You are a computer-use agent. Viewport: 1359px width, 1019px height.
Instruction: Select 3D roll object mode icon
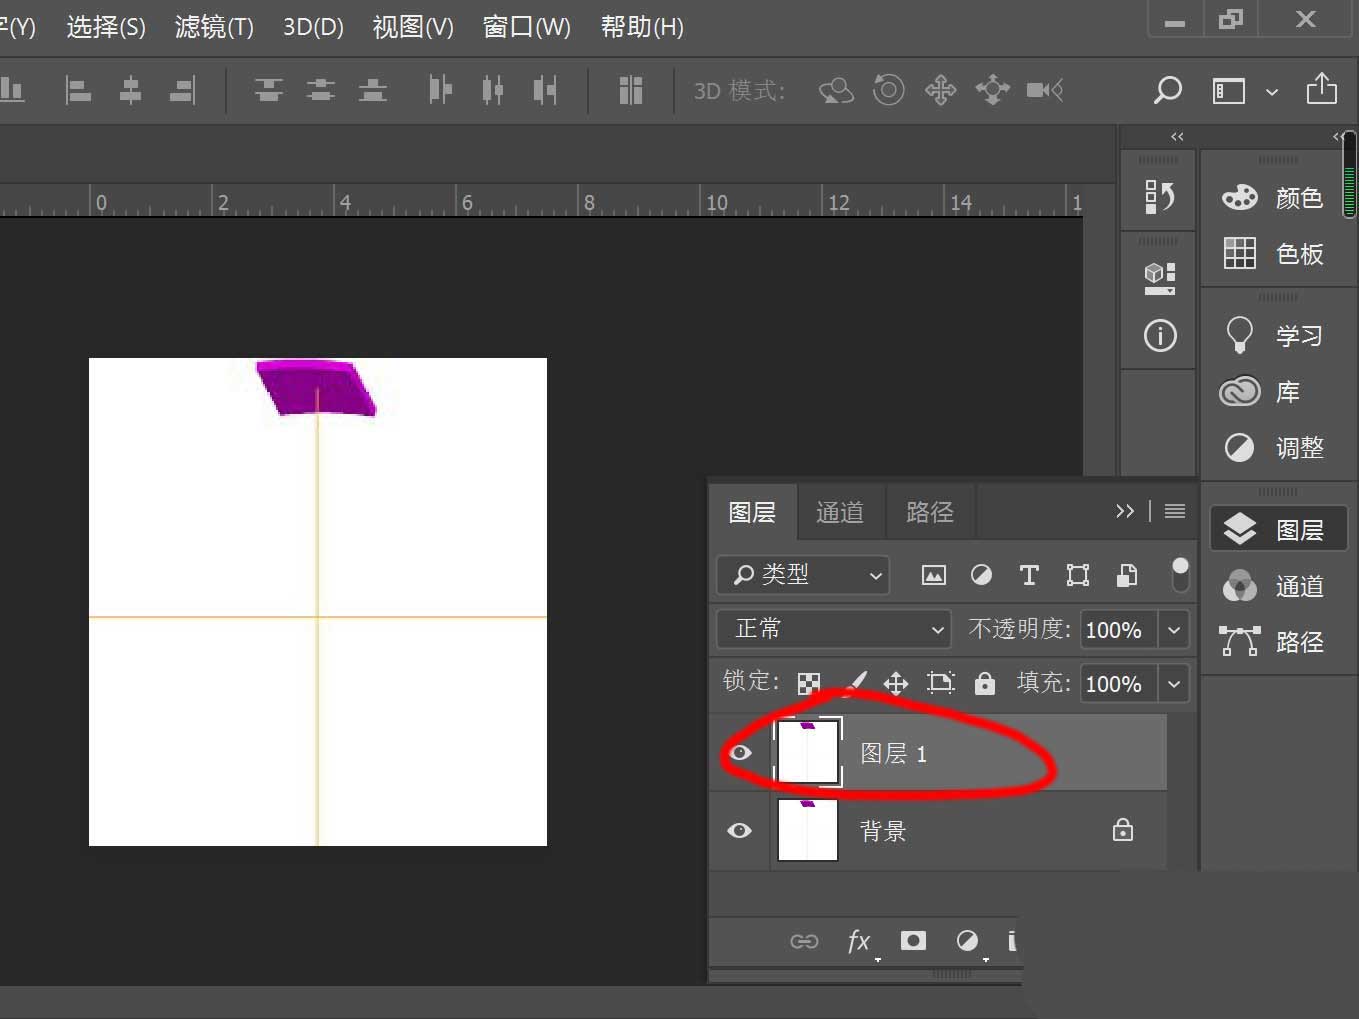click(888, 90)
